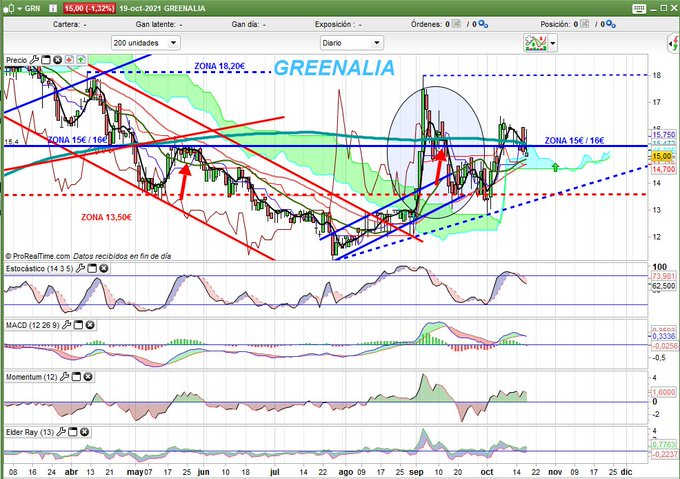Maximize the Precio panel window icon
Viewport: 680px width, 479px height.
point(46,60)
